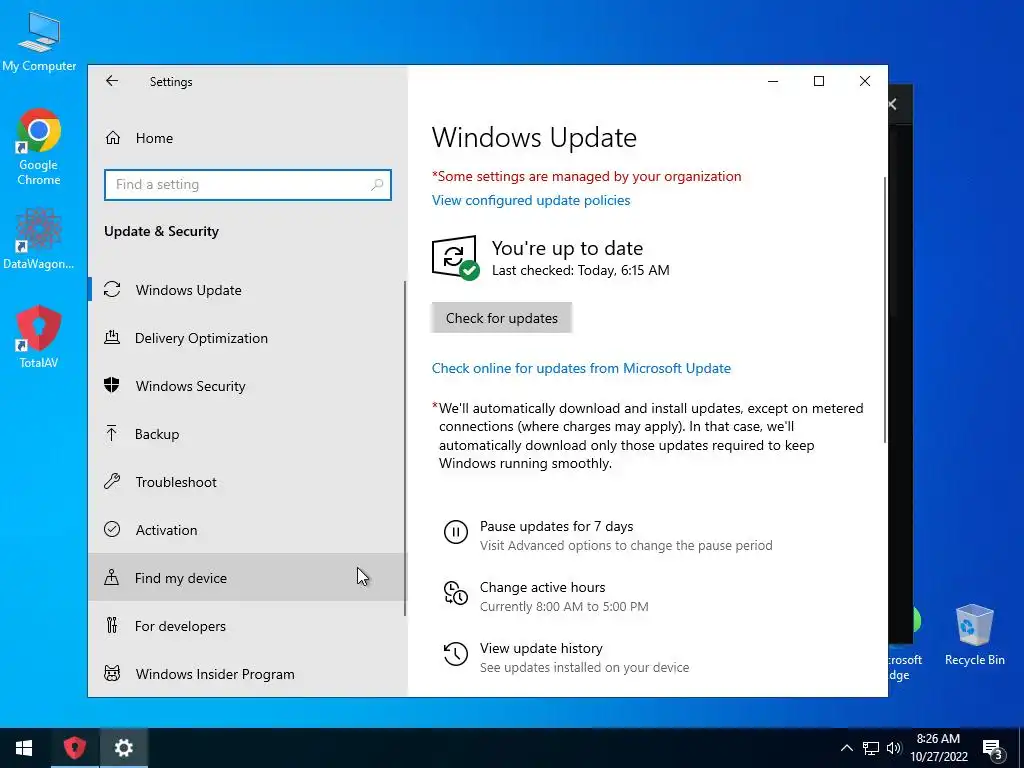This screenshot has height=768, width=1024.
Task: Open Windows Insider Program page
Action: coord(248,674)
